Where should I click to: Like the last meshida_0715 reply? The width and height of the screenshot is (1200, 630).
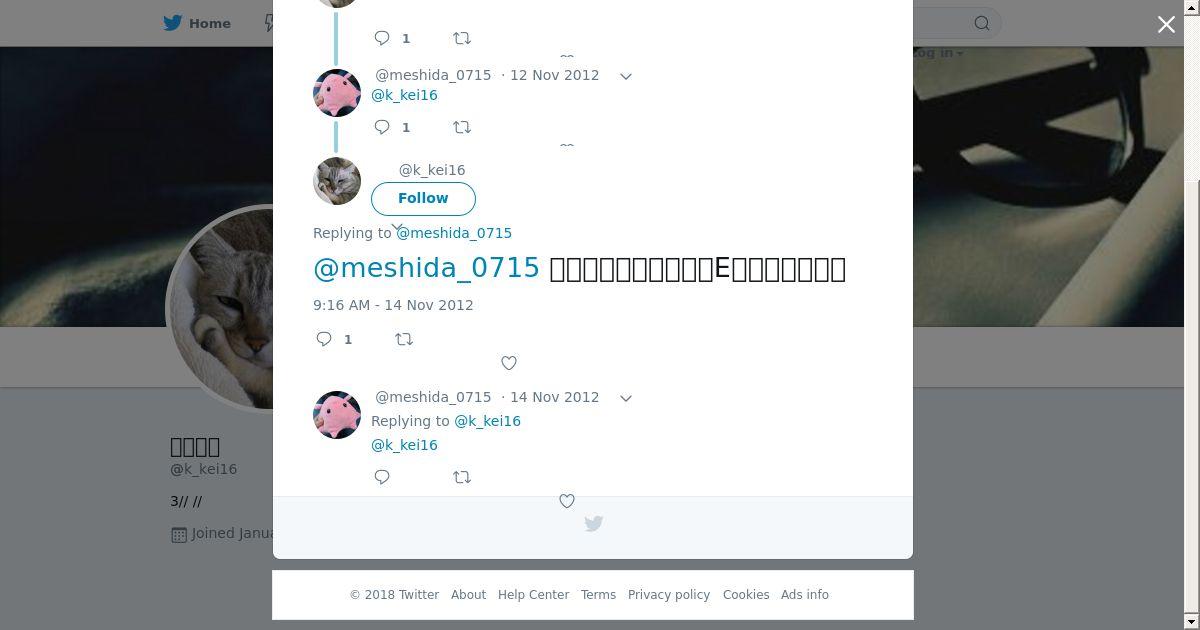tap(567, 501)
